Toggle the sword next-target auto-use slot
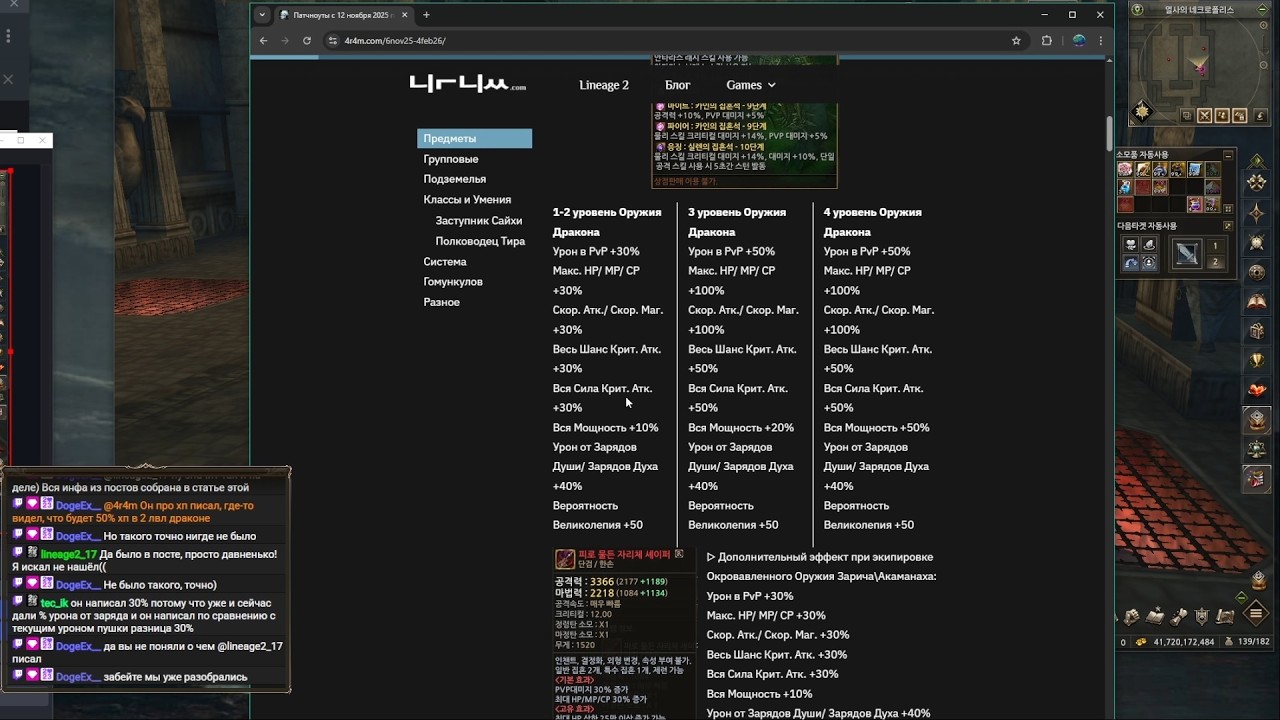 click(1187, 254)
